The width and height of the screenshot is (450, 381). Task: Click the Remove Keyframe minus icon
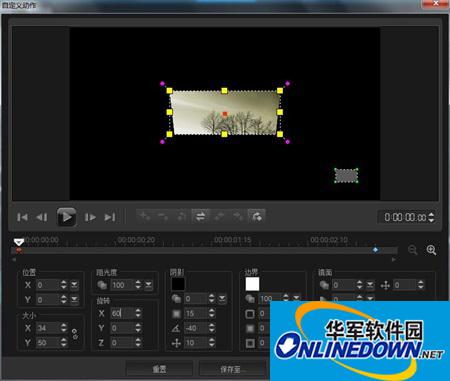click(163, 216)
